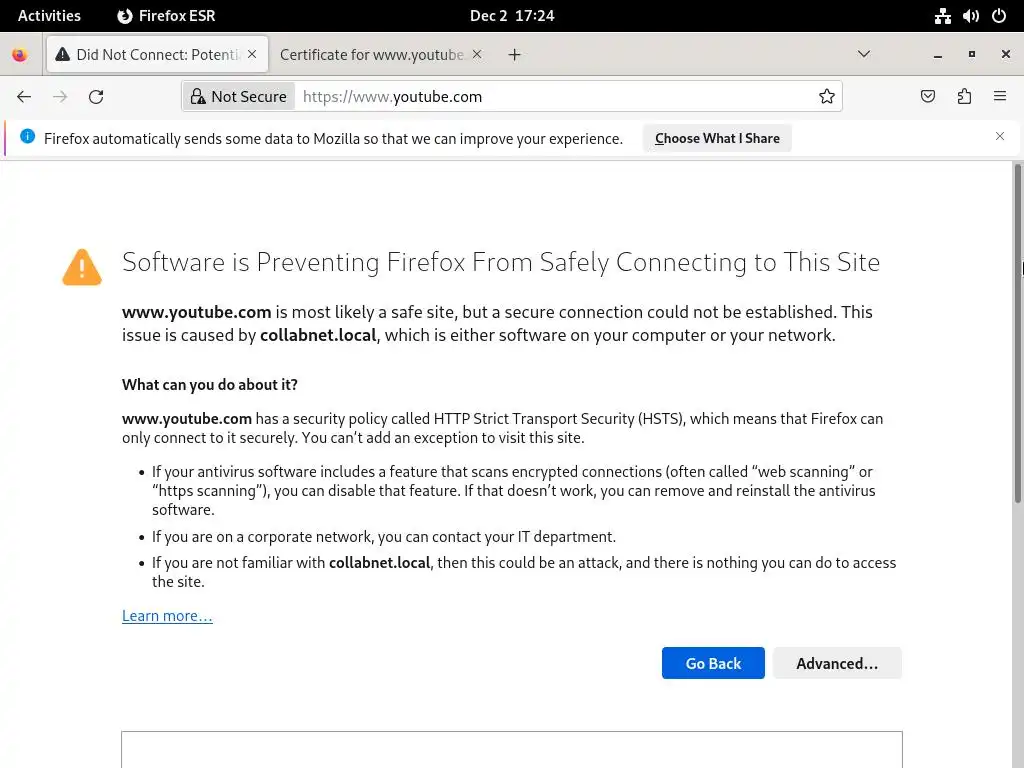Viewport: 1024px width, 768px height.
Task: Switch to the Certificate for www.youtube tab
Action: [x=371, y=55]
